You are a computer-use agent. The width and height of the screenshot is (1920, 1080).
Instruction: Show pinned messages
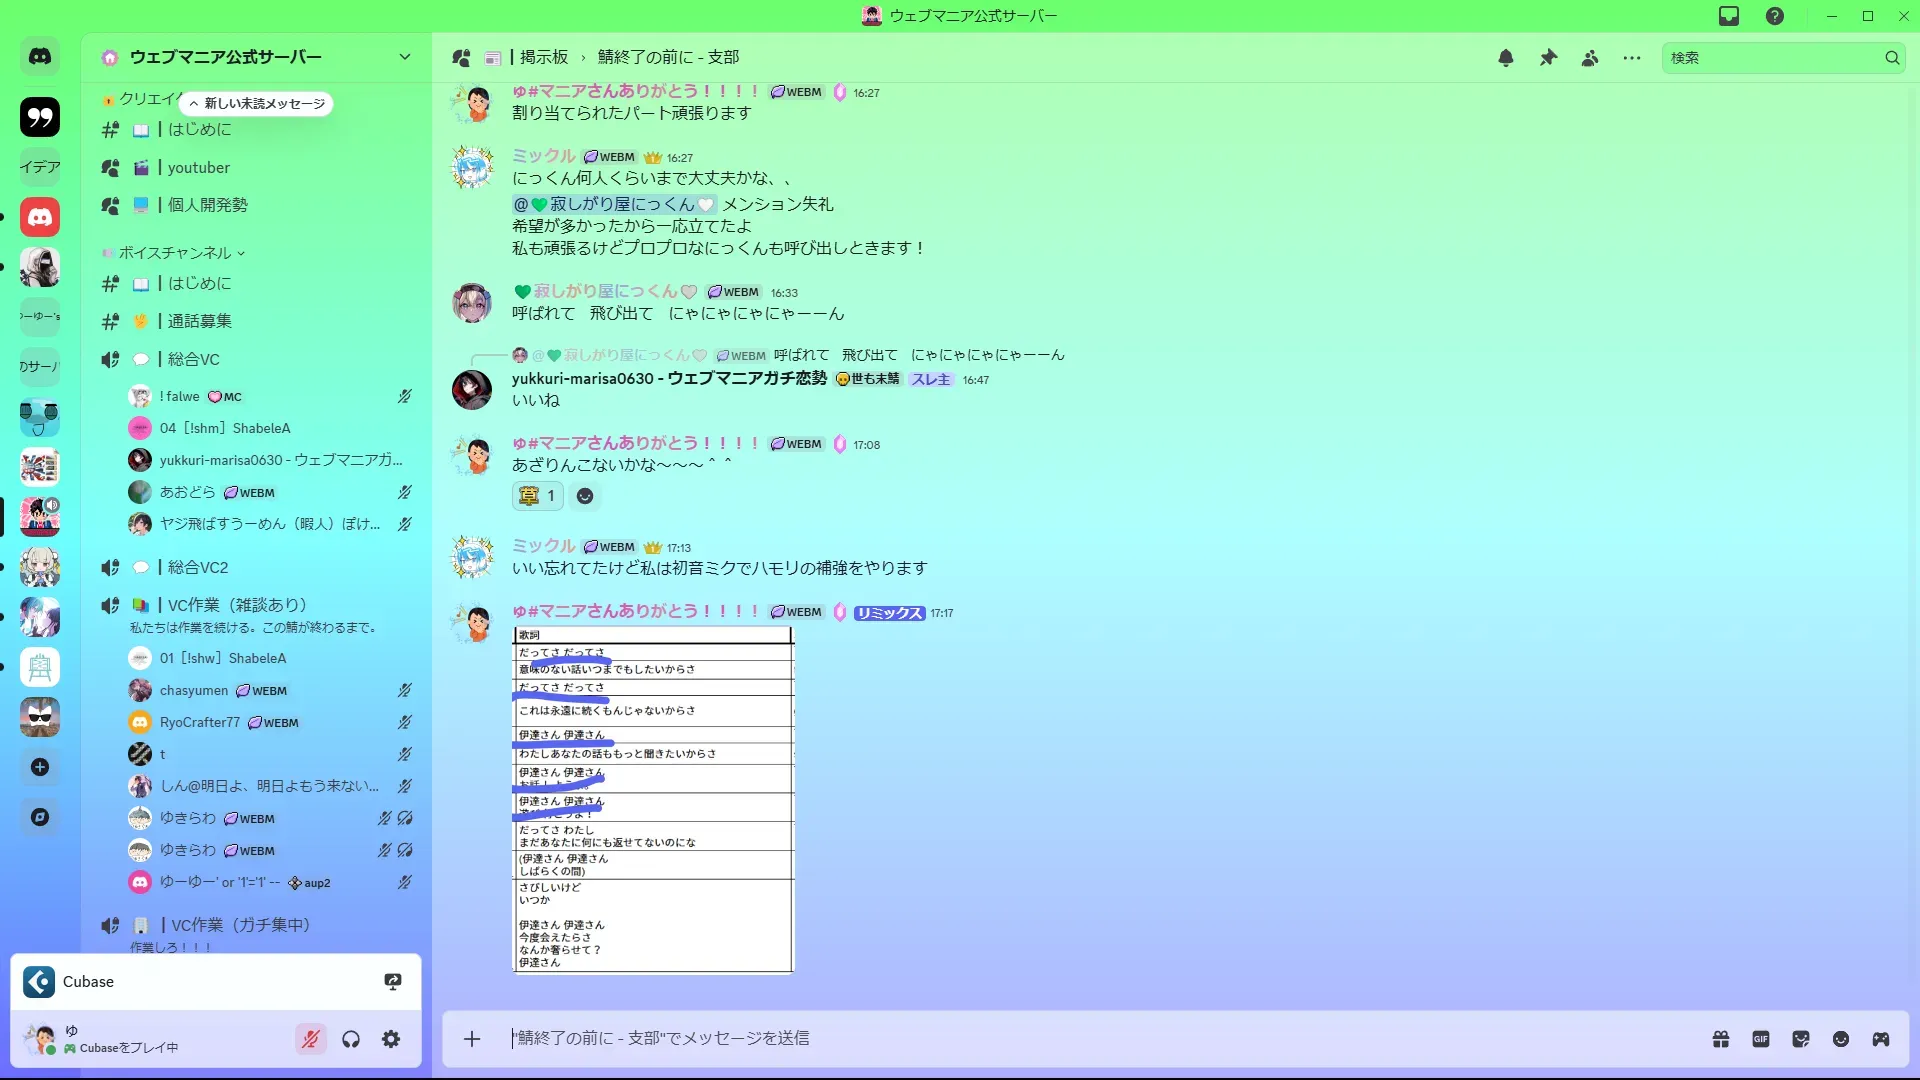(x=1548, y=58)
